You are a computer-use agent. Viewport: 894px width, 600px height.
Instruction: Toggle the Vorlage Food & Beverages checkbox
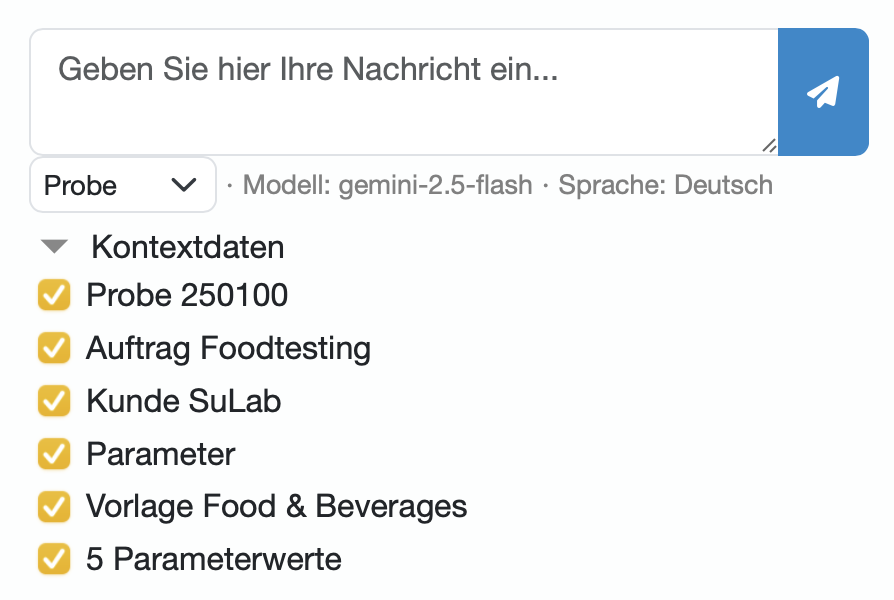coord(54,507)
